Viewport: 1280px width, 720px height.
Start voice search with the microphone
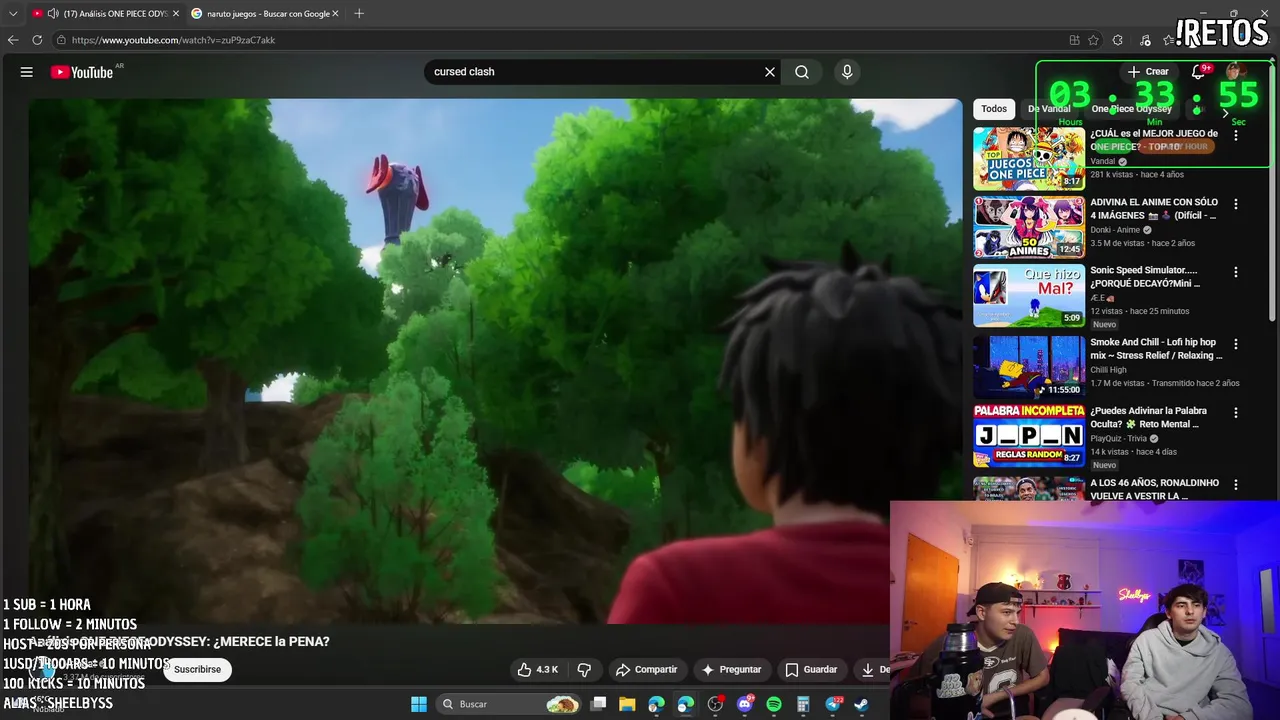coord(847,72)
